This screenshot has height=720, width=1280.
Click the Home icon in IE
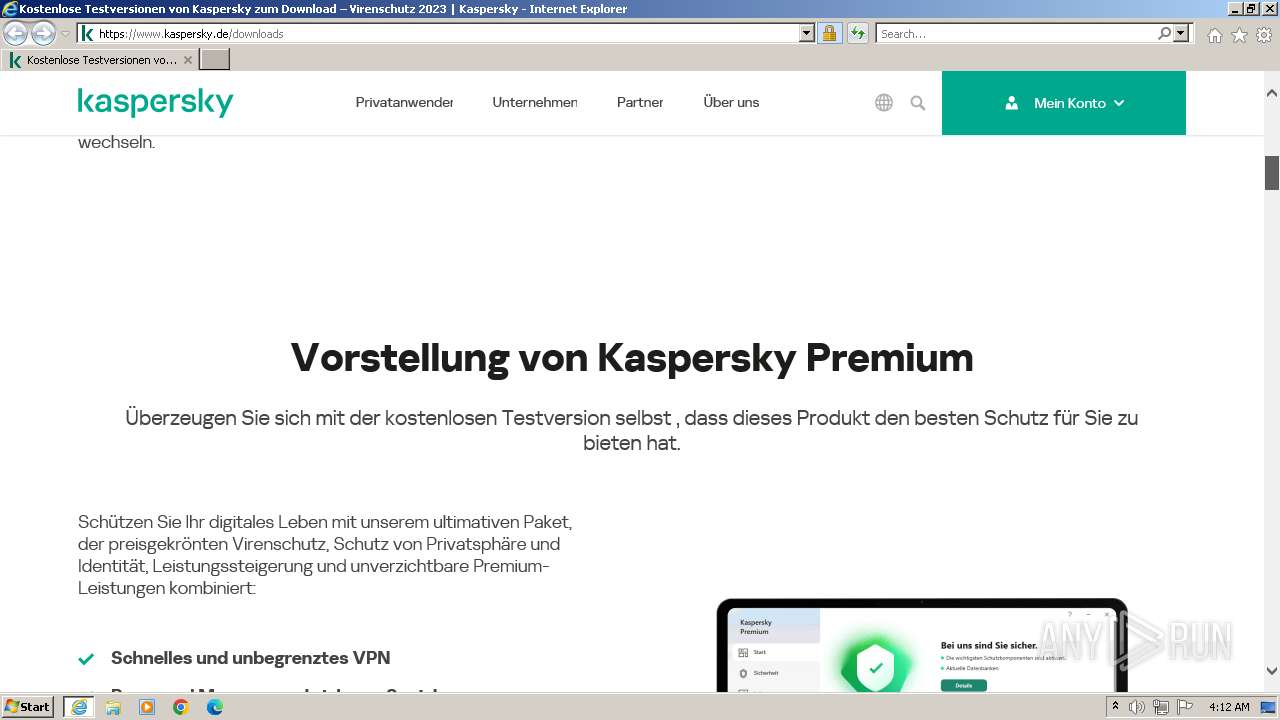point(1214,35)
